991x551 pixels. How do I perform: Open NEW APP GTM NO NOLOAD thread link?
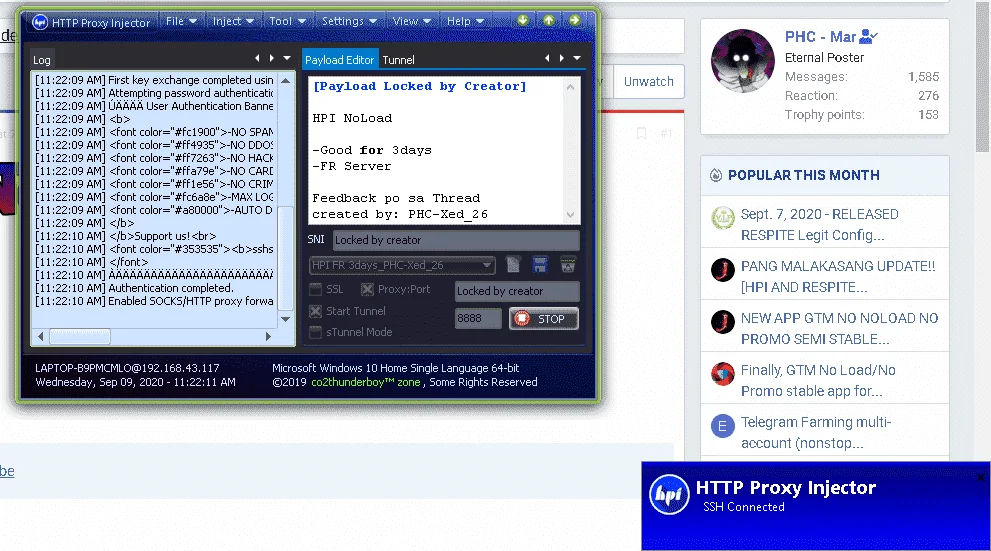[839, 329]
